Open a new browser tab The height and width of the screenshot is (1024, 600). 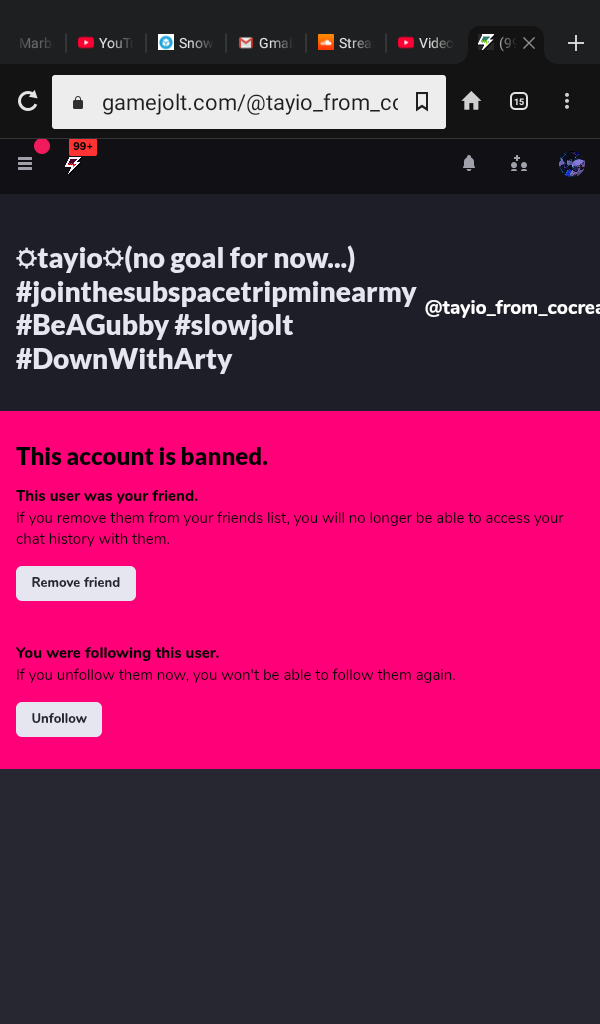(x=575, y=43)
